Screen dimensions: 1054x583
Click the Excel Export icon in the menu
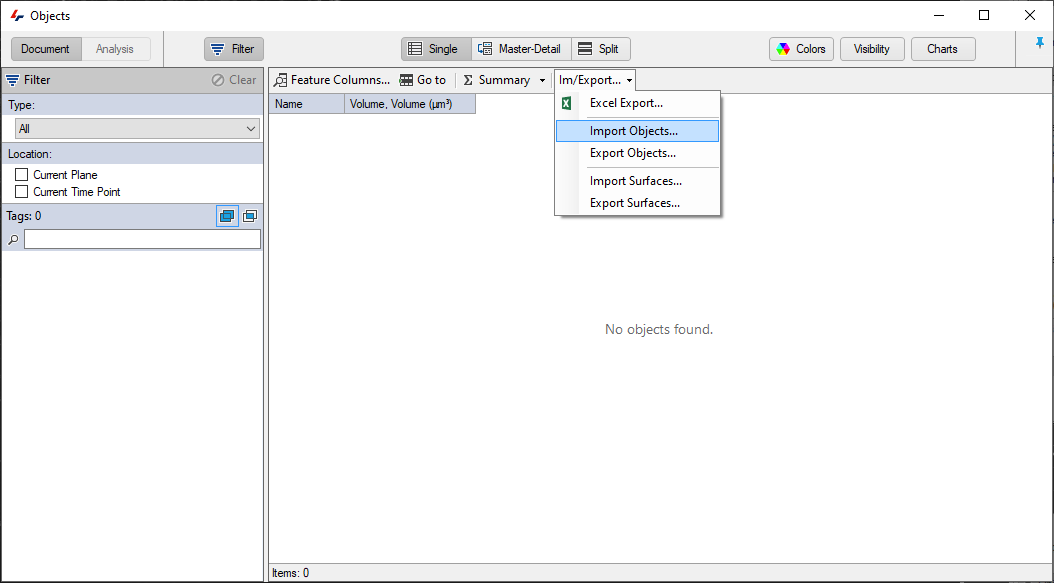pyautogui.click(x=567, y=103)
